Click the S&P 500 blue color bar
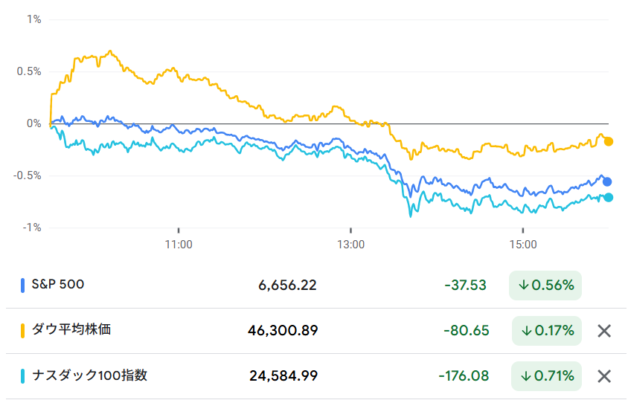Image resolution: width=628 pixels, height=400 pixels. (22, 285)
